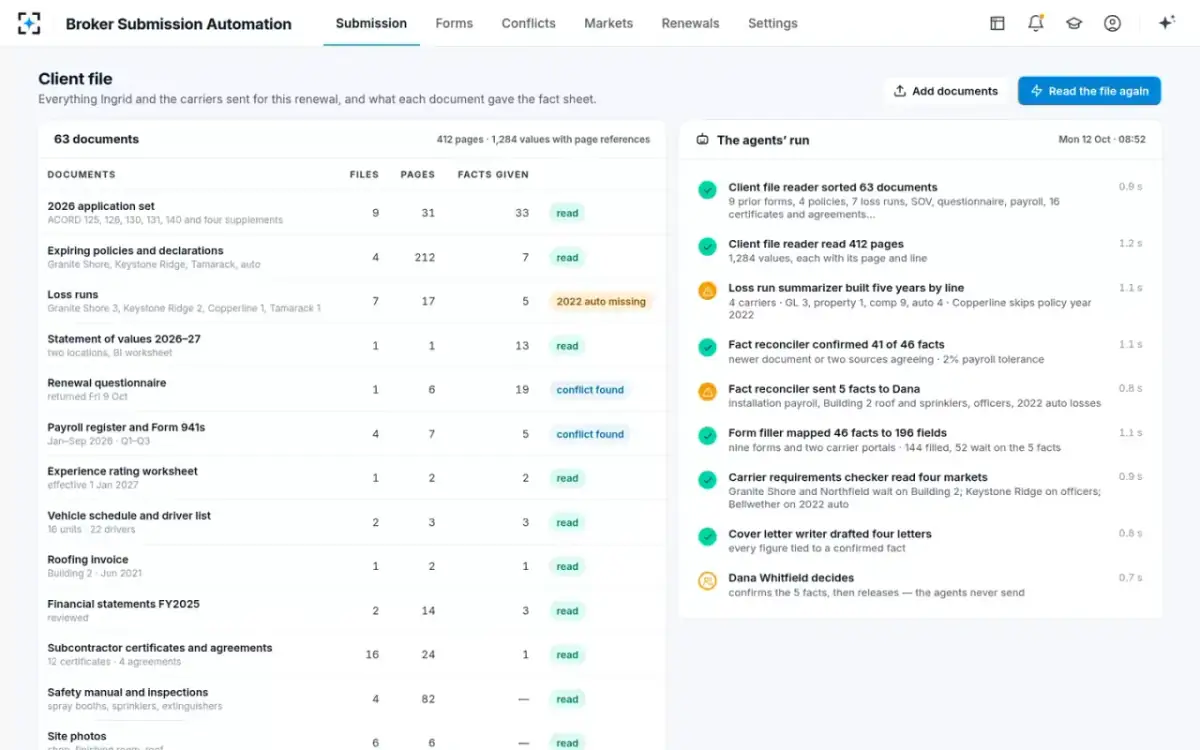Click green check icon for Client file reader read 412 pages
The image size is (1200, 750).
(707, 246)
